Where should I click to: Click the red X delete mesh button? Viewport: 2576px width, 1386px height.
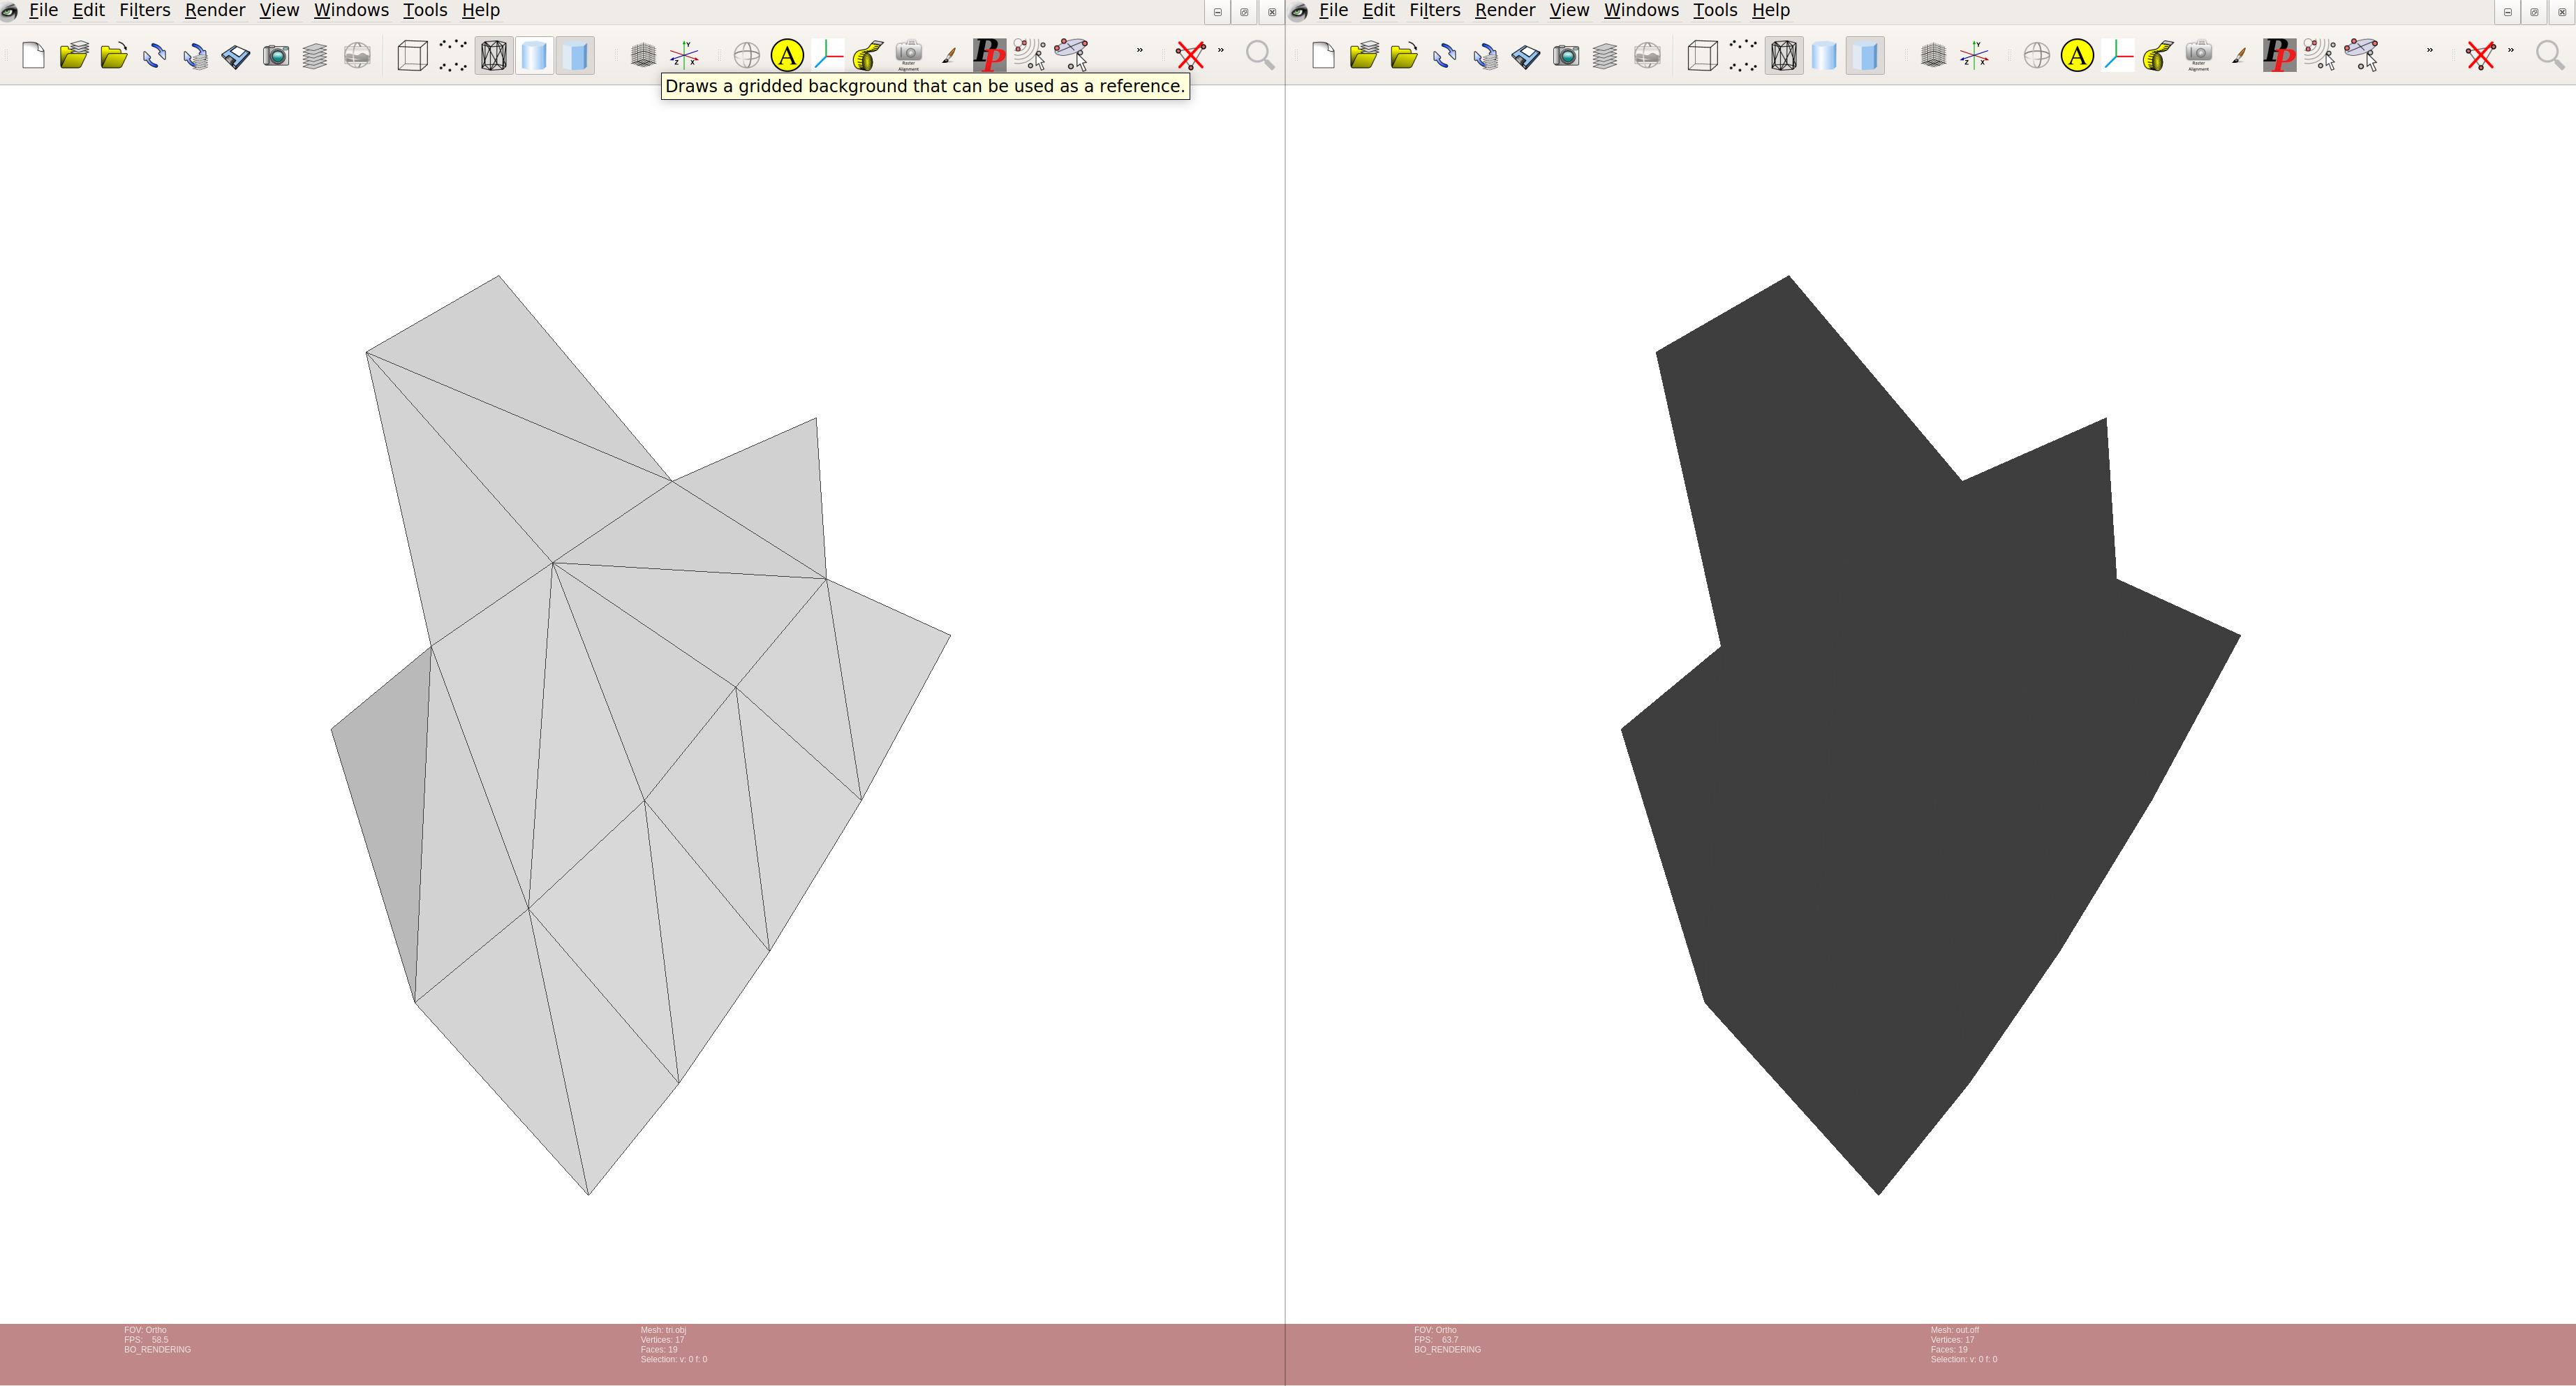click(x=1190, y=55)
